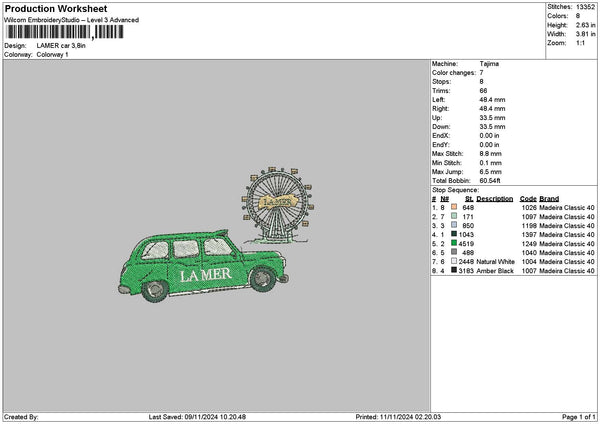Image resolution: width=600 pixels, height=424 pixels.
Task: Click Madeira Classic 40 brand in code 1007 row
Action: 567,271
